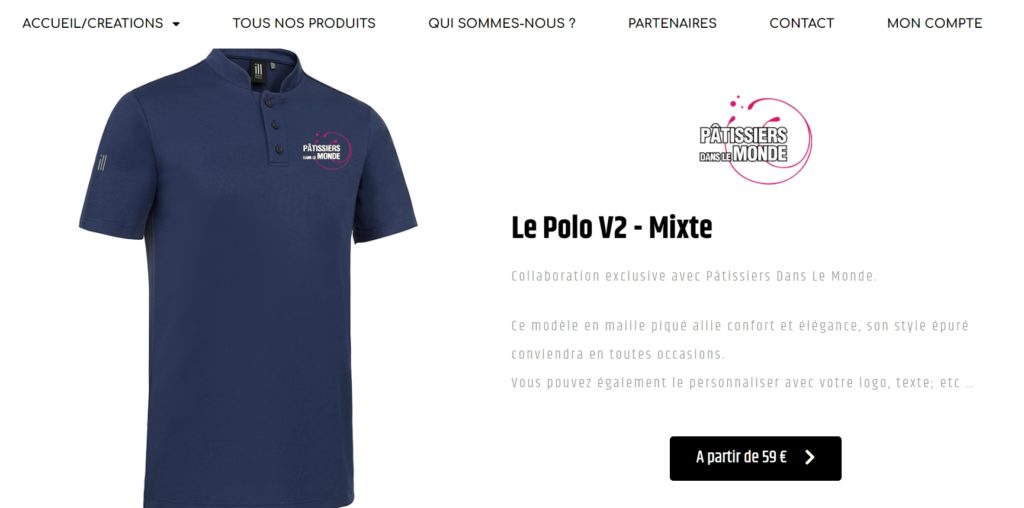Viewport: 1024px width, 508px height.
Task: Navigate to PARTENAIRES
Action: tap(672, 24)
